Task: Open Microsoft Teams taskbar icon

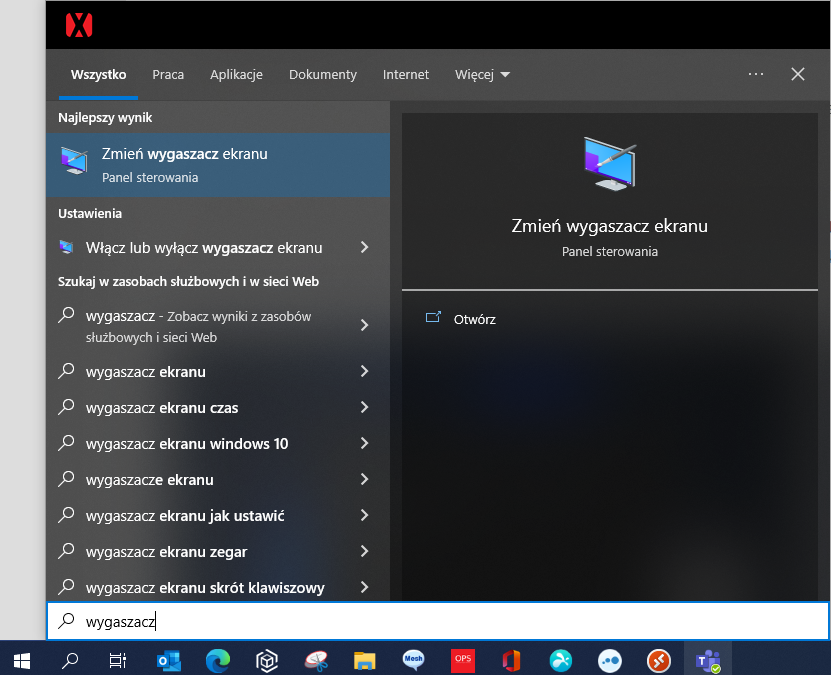Action: pyautogui.click(x=708, y=661)
